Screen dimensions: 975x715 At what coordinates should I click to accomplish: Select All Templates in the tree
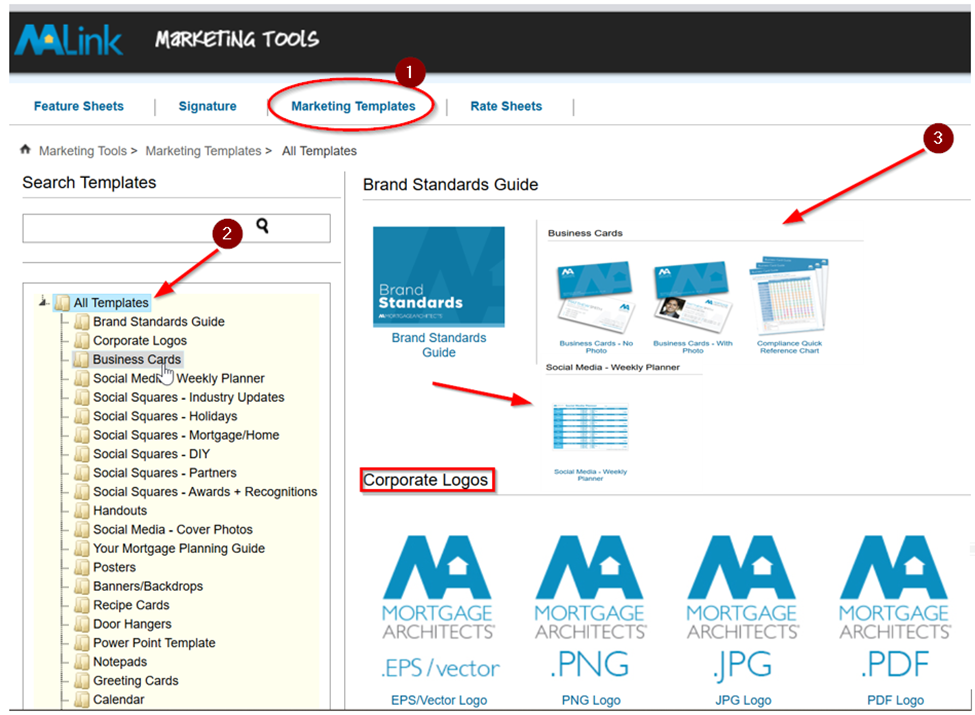[x=111, y=303]
